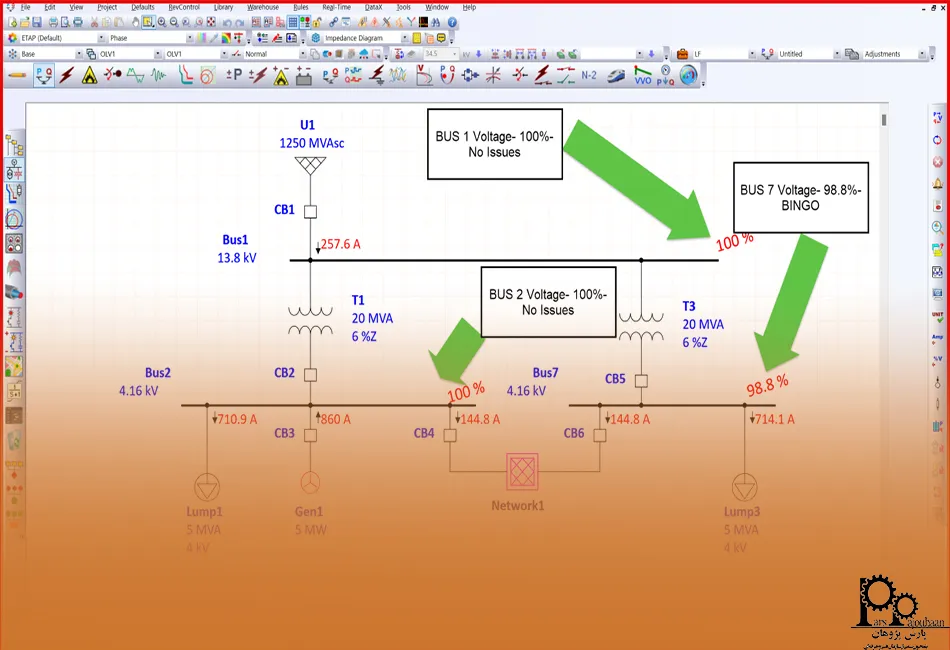The height and width of the screenshot is (650, 950).
Task: Select the Battery Sizing mode icon
Action: 304,75
